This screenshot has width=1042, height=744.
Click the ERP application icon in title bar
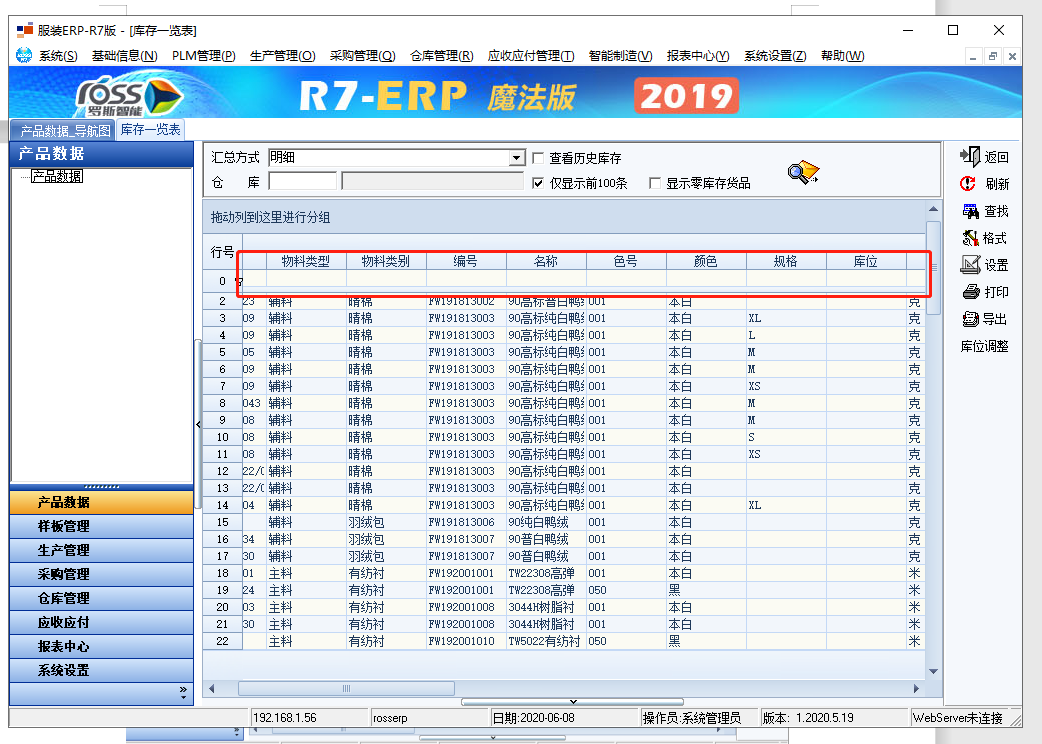[25, 30]
